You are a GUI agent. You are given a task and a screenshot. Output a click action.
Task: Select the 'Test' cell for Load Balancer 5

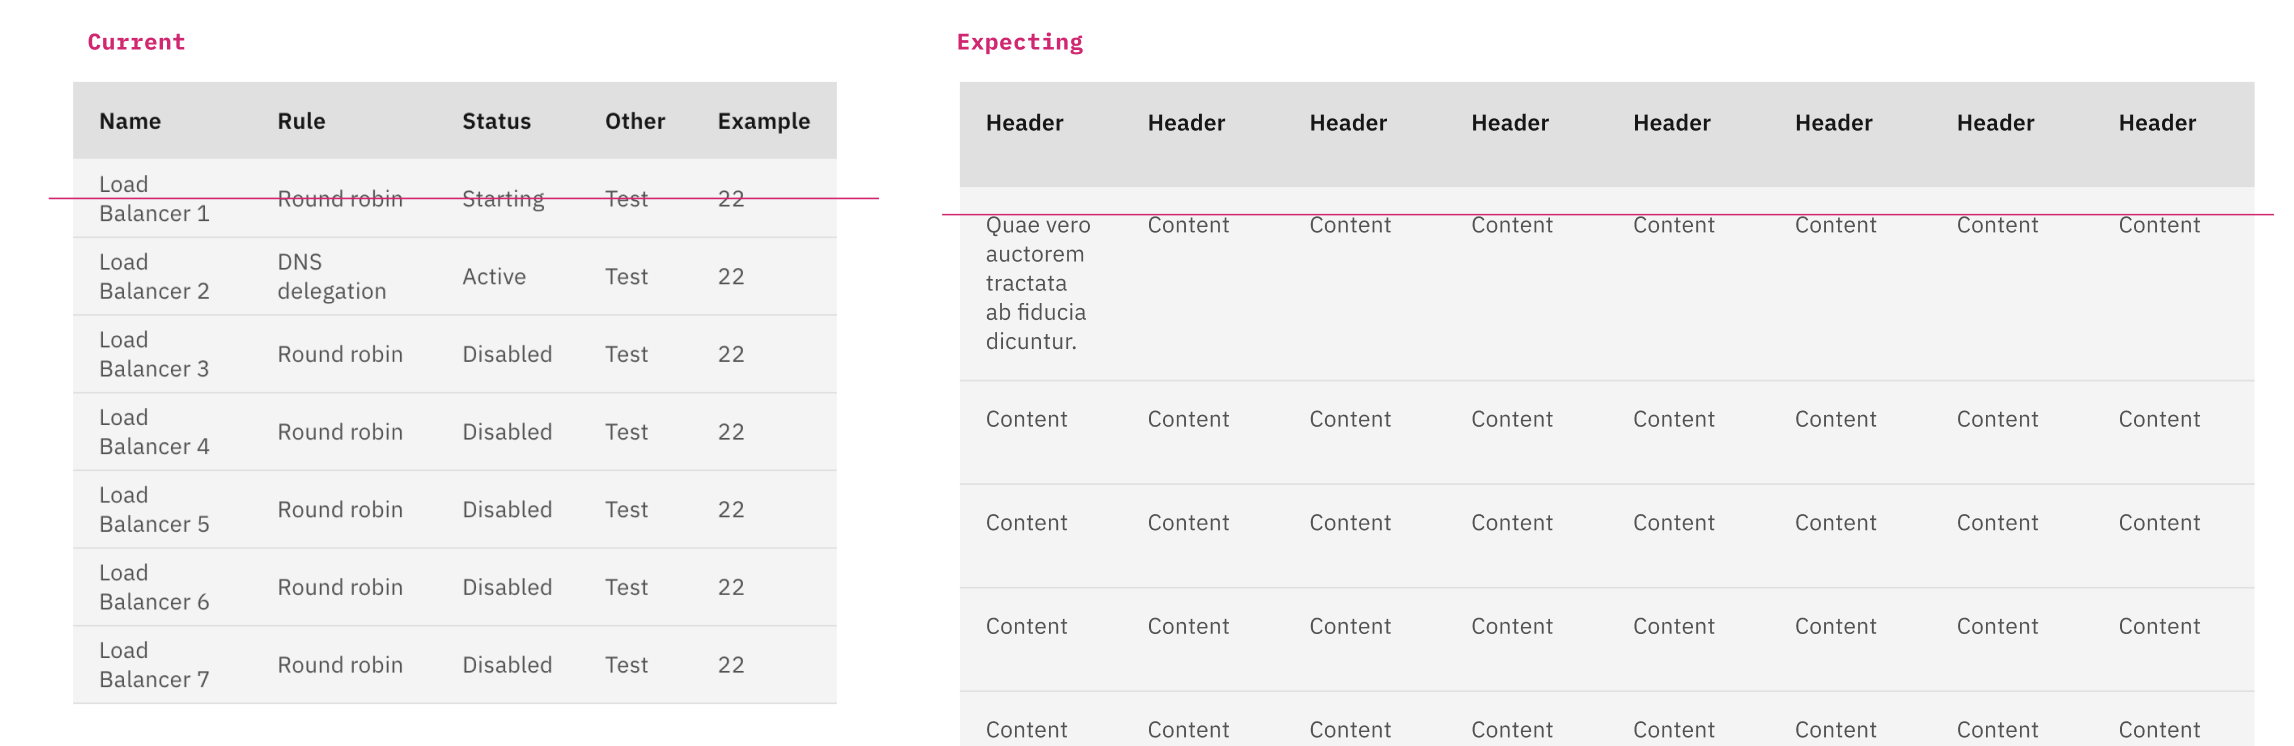click(626, 509)
